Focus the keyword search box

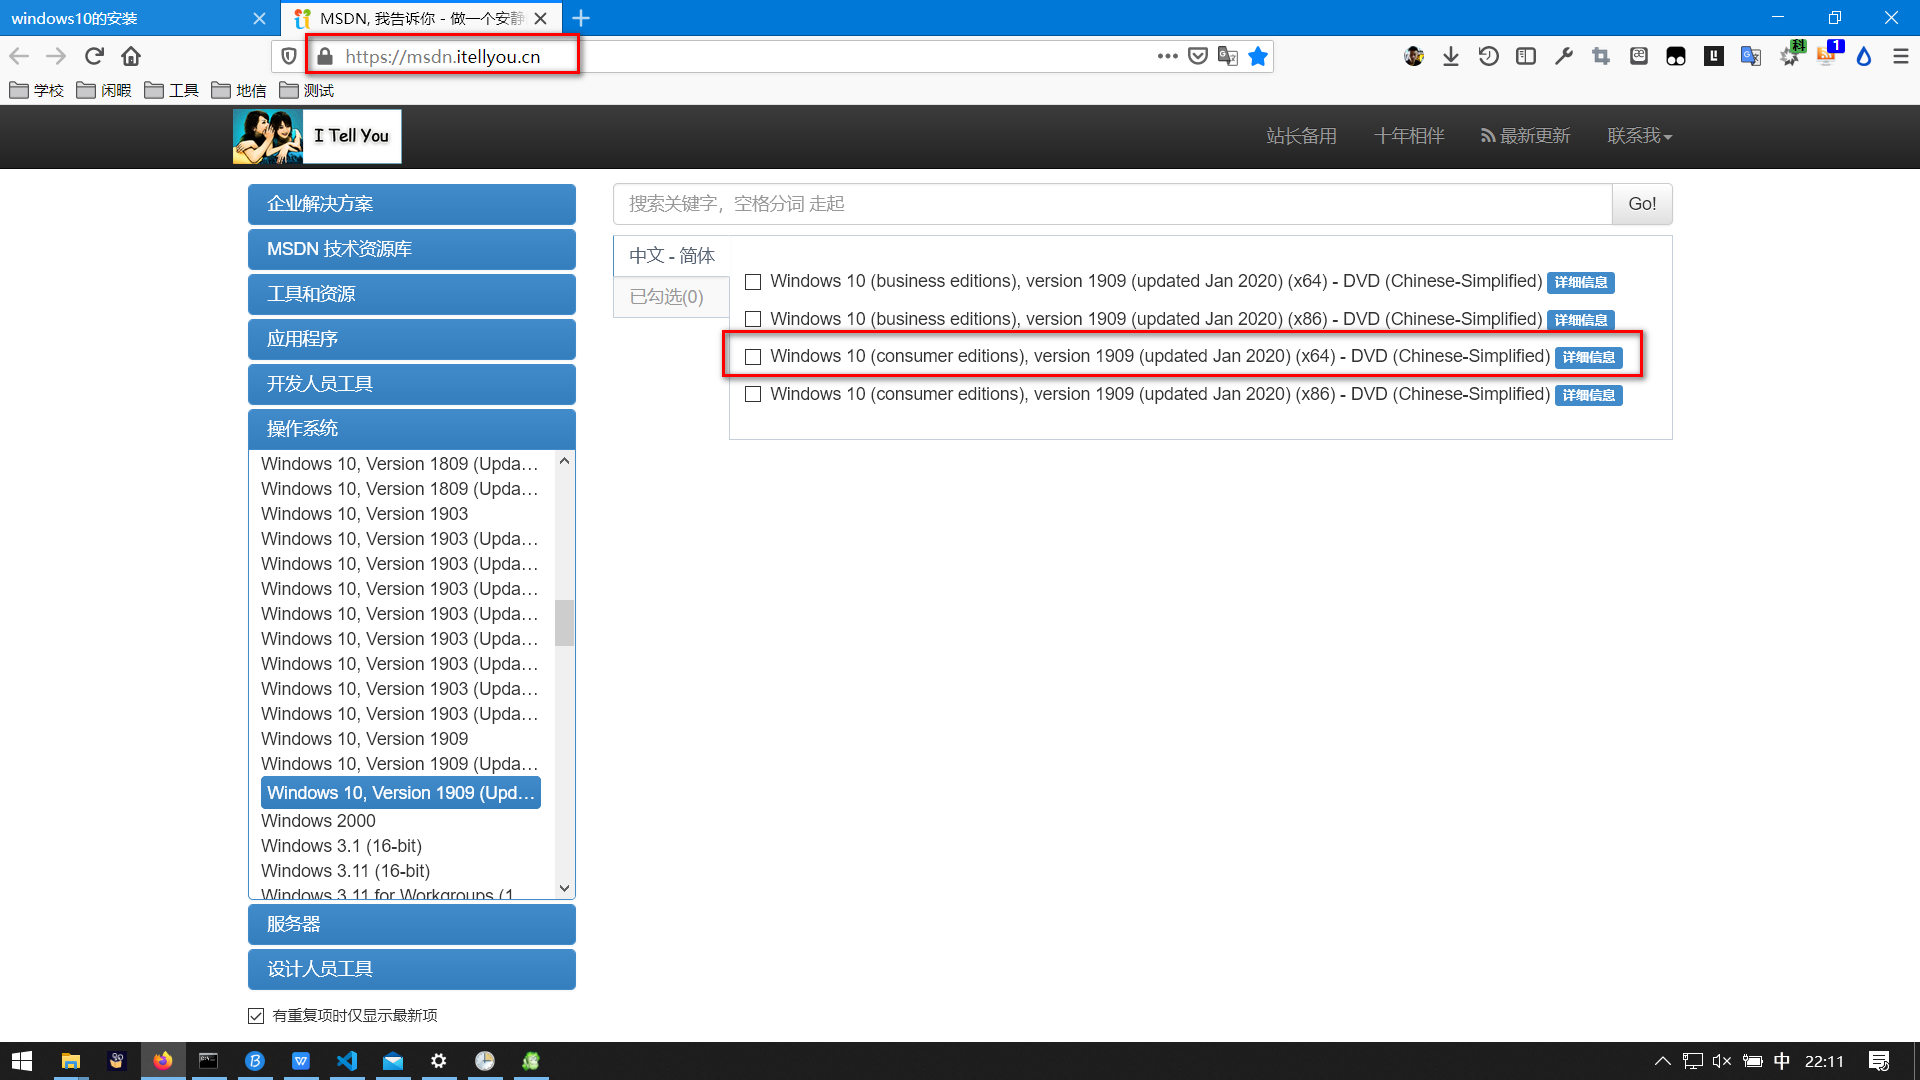1112,204
